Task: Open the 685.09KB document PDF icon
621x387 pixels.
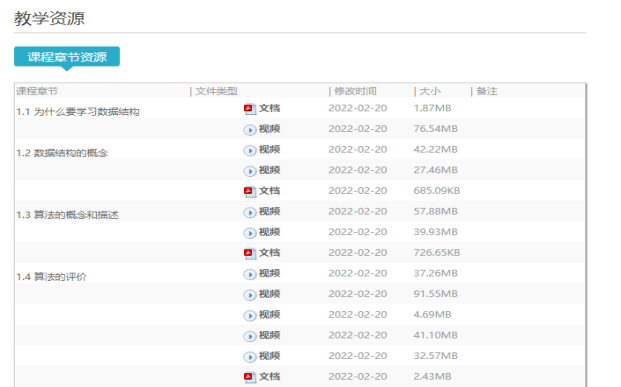Action: 250,192
